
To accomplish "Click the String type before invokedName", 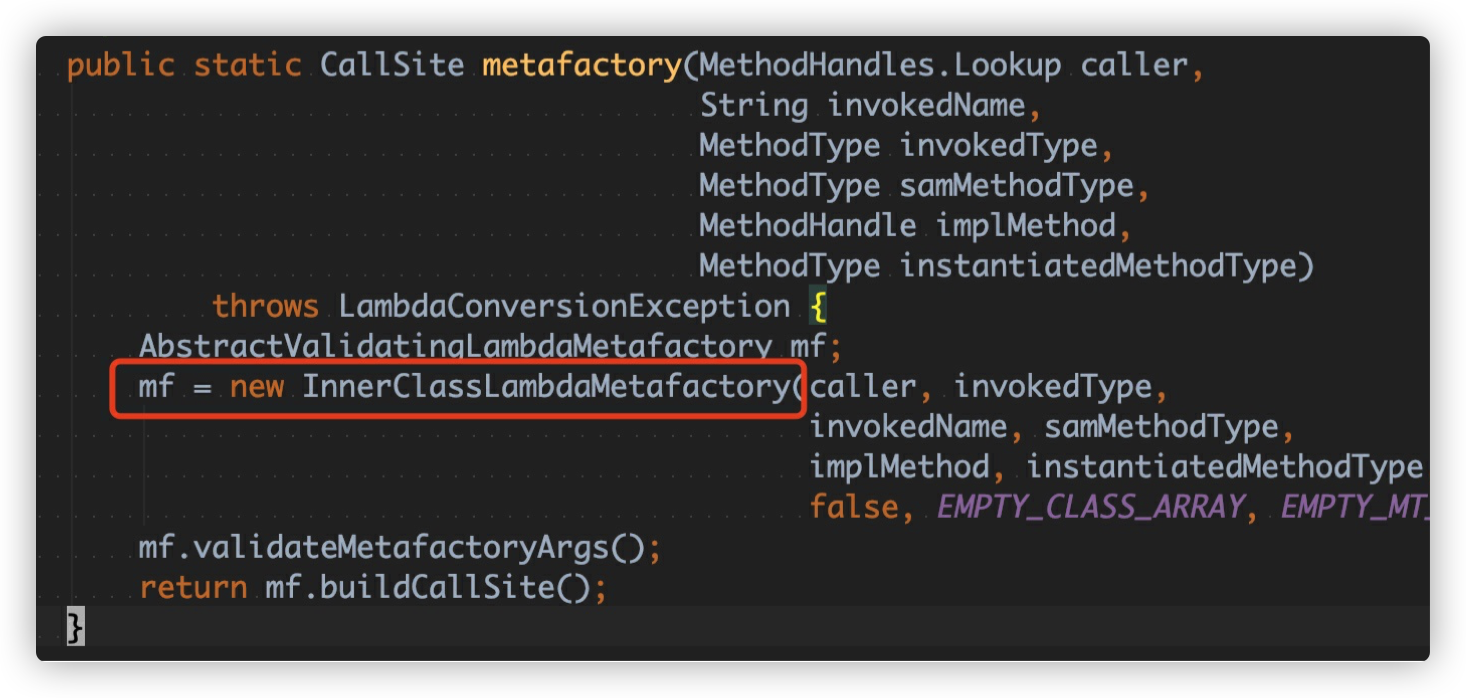I will pyautogui.click(x=754, y=106).
